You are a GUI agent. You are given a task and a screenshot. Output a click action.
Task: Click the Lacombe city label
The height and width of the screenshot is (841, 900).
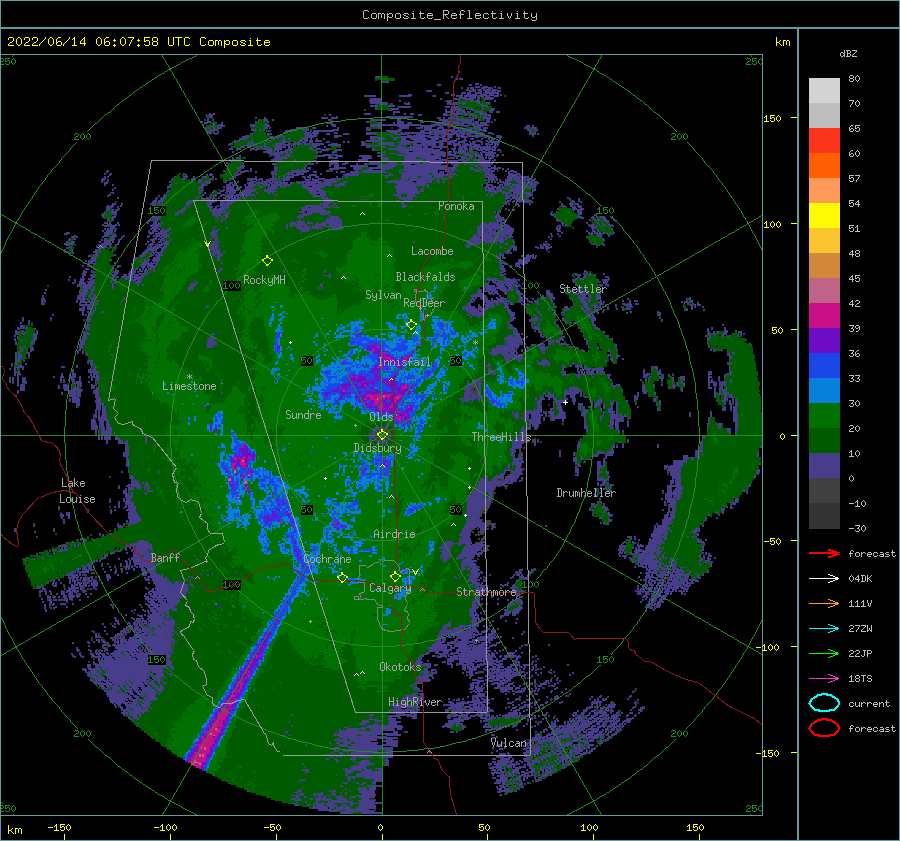(x=432, y=251)
